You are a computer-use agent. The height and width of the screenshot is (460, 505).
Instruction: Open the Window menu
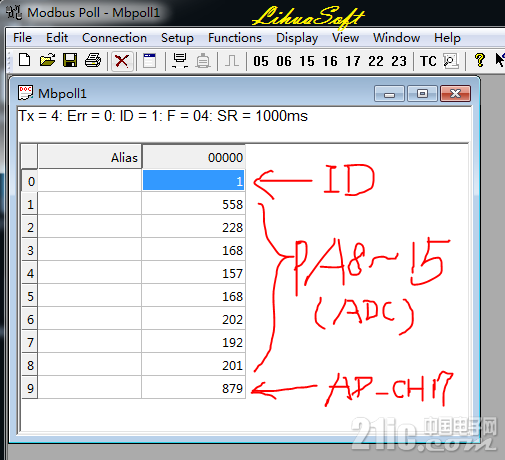(x=396, y=38)
